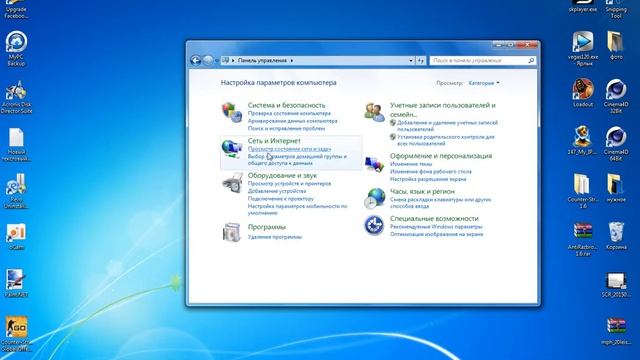This screenshot has height=360, width=640.
Task: Open the Программы heading link
Action: pyautogui.click(x=267, y=227)
